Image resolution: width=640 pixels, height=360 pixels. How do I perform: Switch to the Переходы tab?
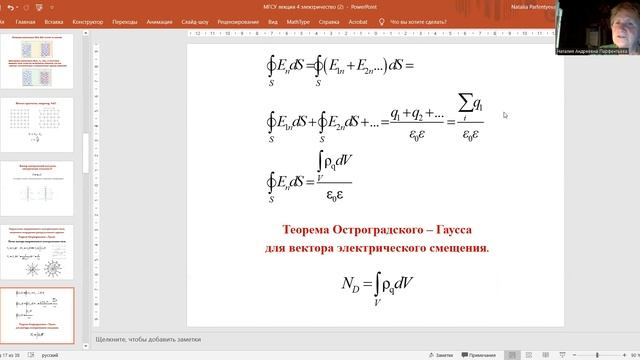(x=124, y=22)
